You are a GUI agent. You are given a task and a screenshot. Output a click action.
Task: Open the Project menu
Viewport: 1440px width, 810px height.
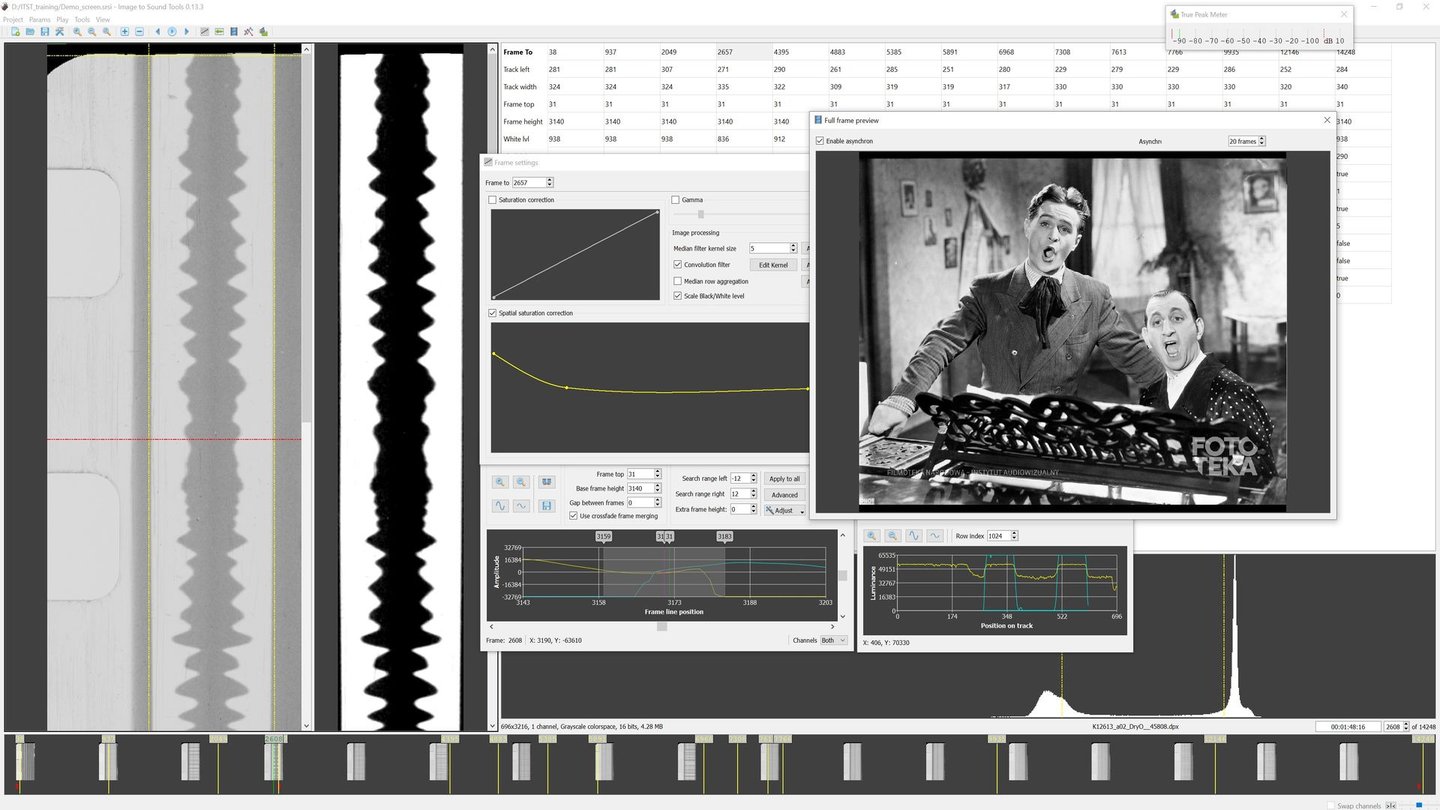13,19
